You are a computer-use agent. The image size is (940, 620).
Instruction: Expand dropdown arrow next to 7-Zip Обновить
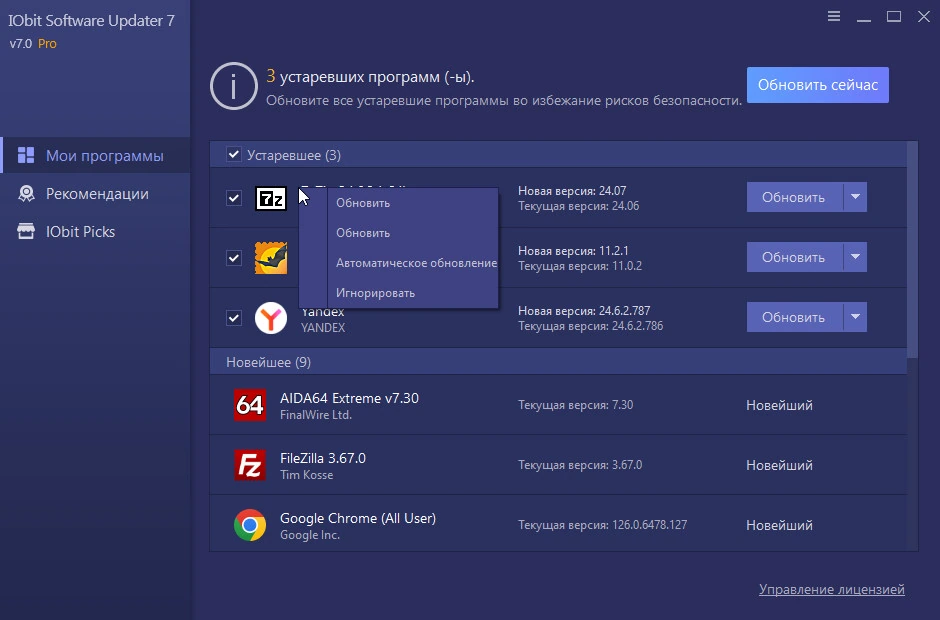click(855, 197)
